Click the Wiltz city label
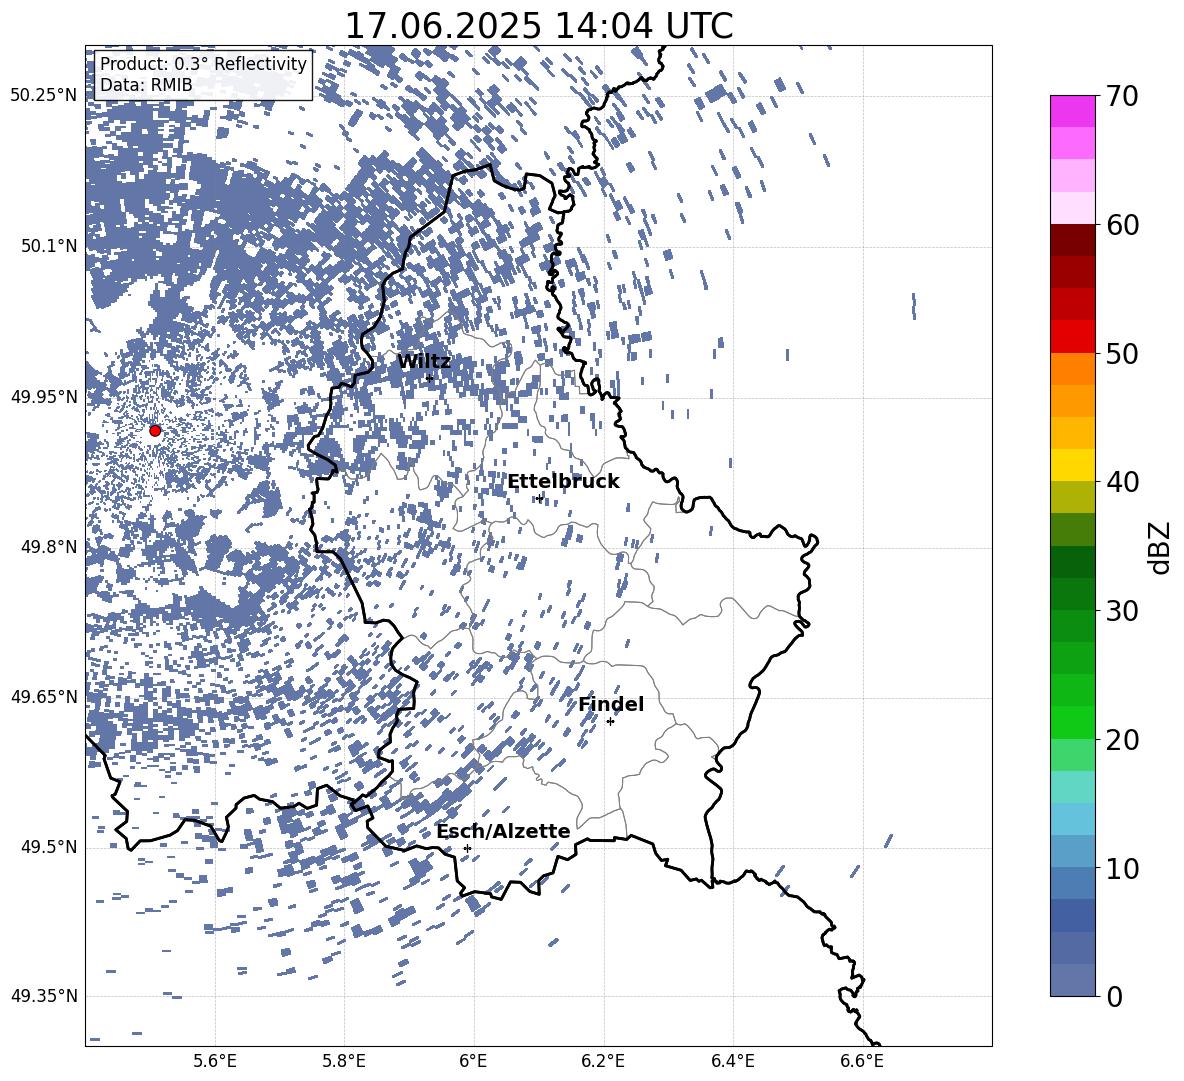Image resolution: width=1184 pixels, height=1081 pixels. [x=424, y=362]
